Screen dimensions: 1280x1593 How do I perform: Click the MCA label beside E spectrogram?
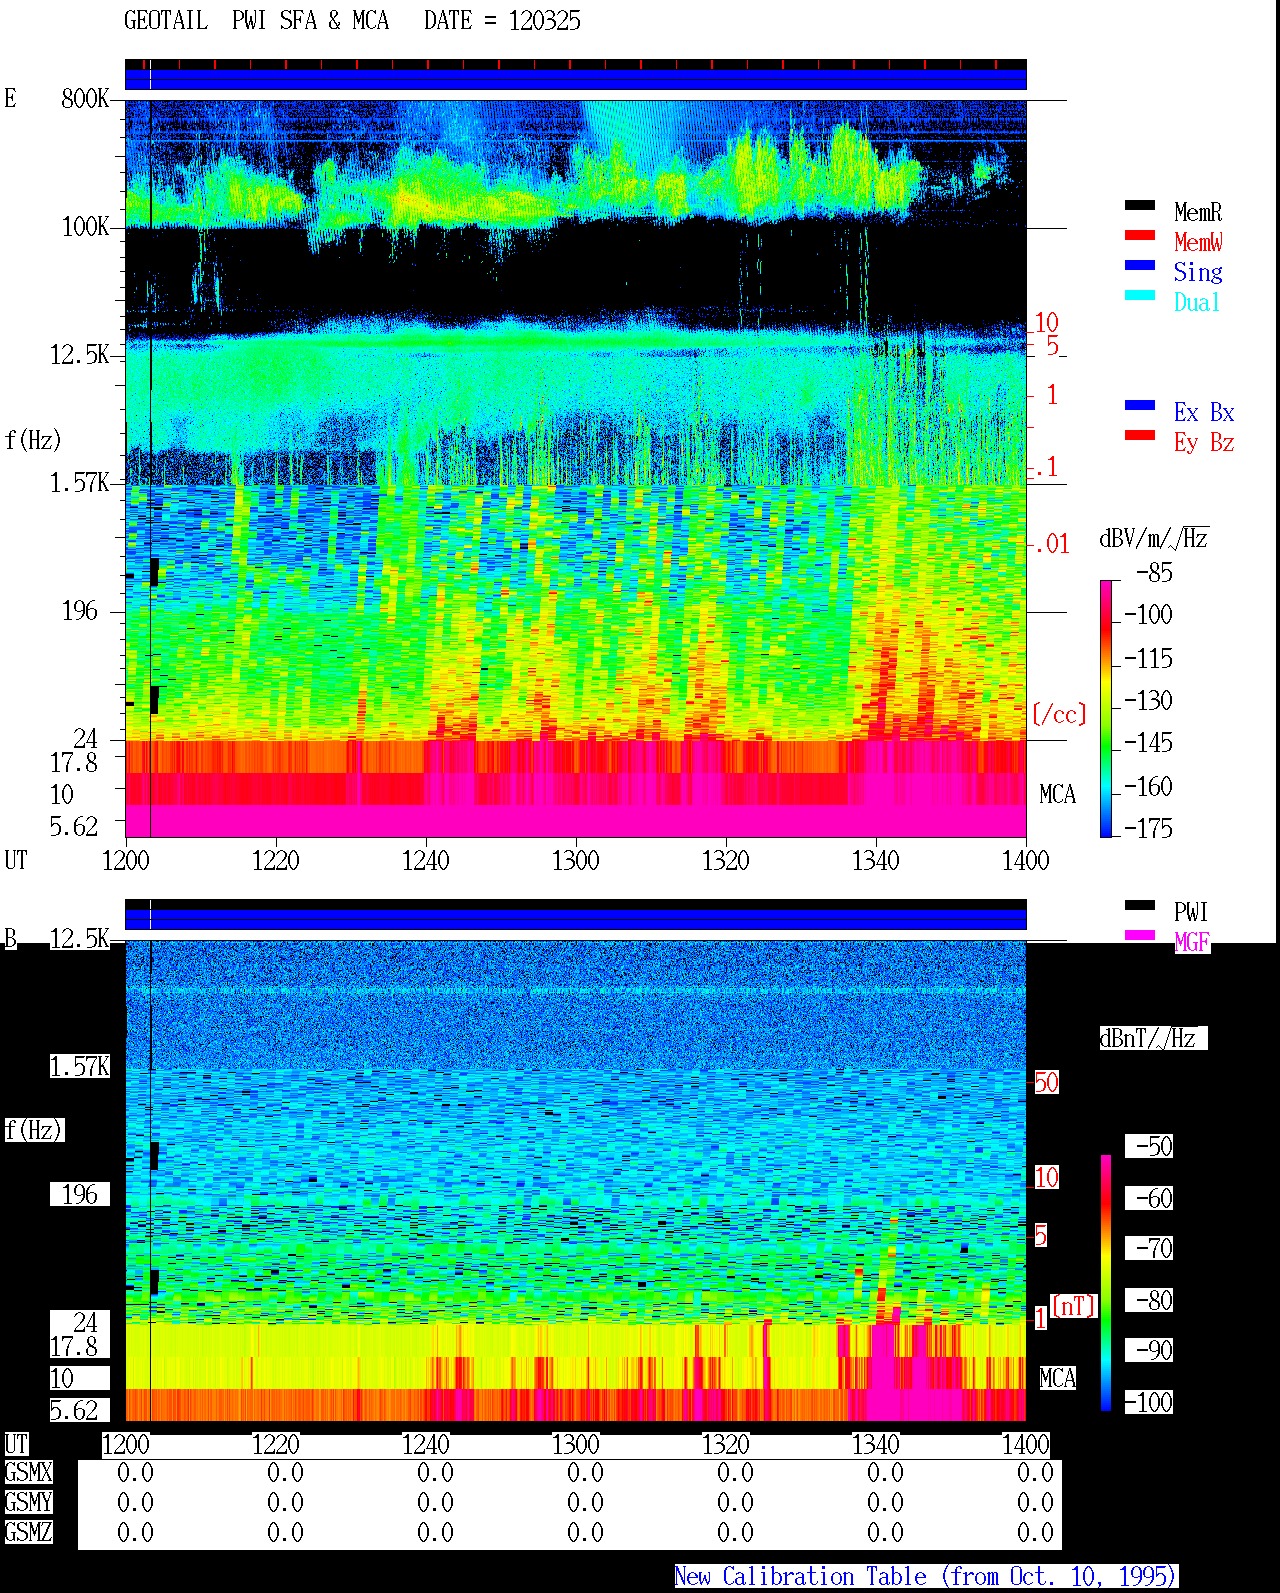(x=1057, y=795)
